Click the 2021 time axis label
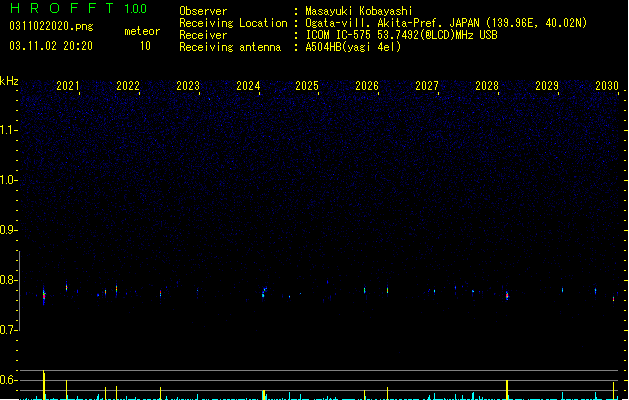 [67, 86]
